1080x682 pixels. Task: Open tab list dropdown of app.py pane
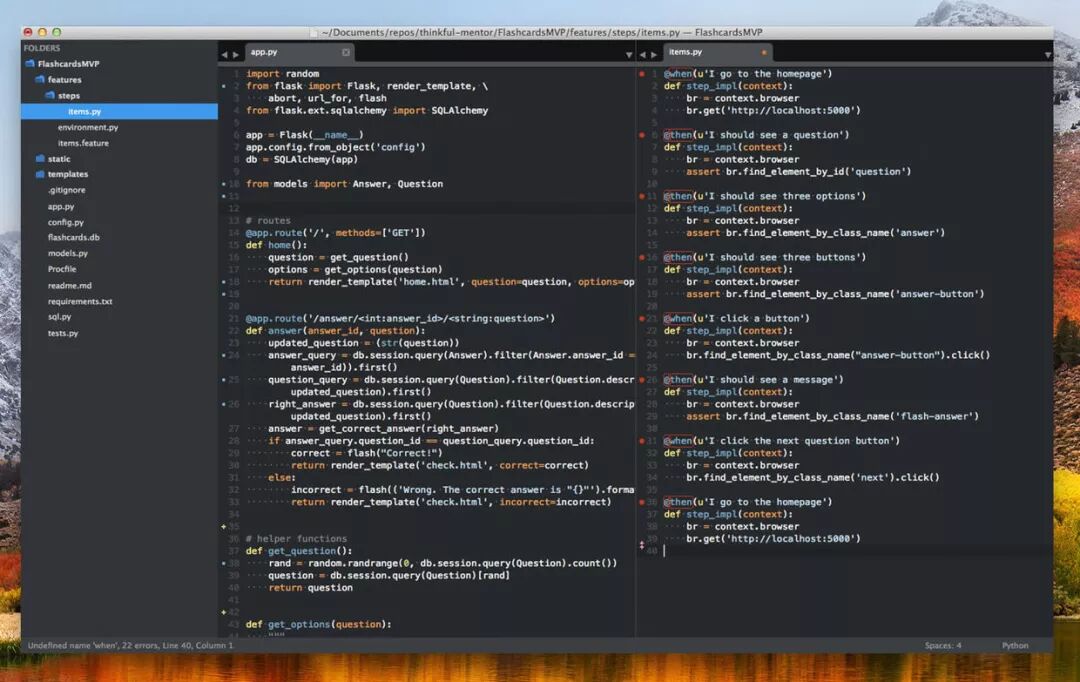[629, 54]
